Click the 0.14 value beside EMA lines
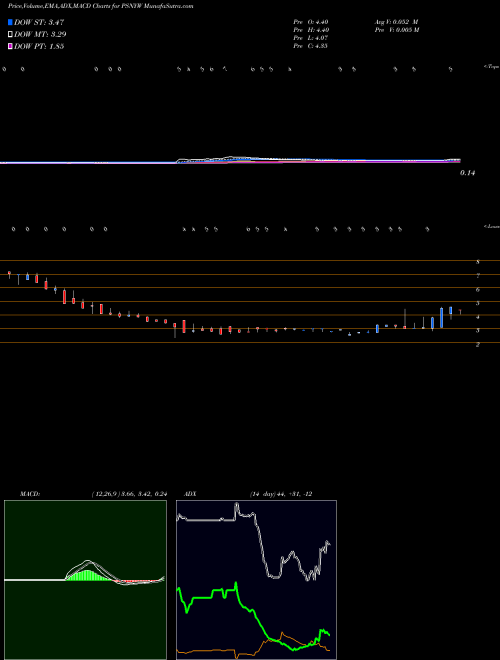 pyautogui.click(x=467, y=173)
